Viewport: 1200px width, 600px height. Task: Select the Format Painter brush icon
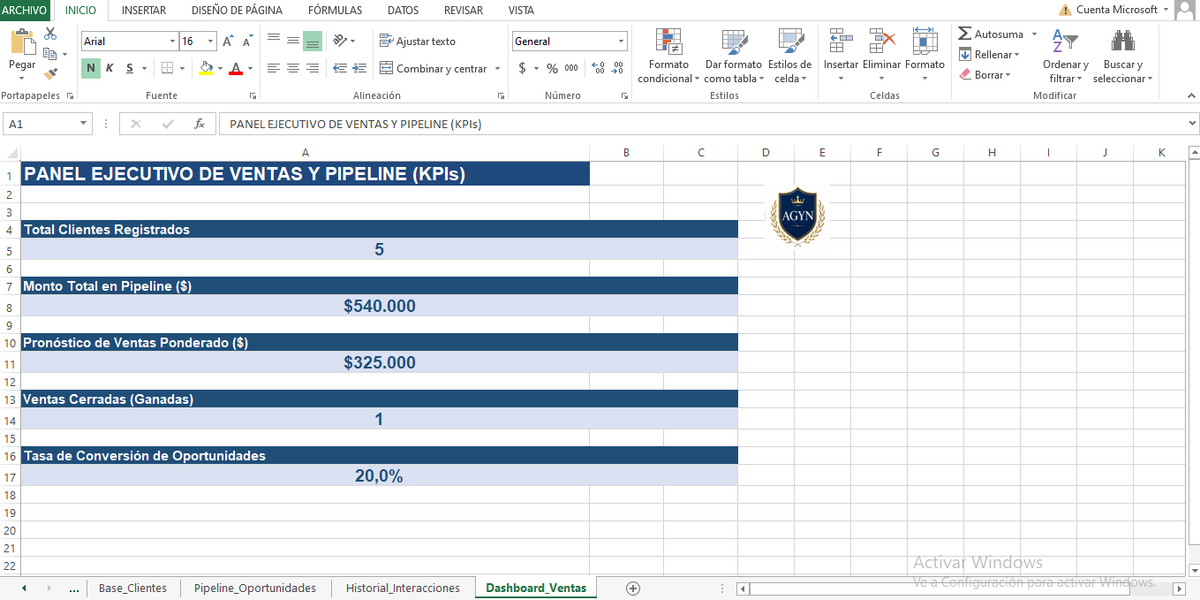click(x=51, y=73)
